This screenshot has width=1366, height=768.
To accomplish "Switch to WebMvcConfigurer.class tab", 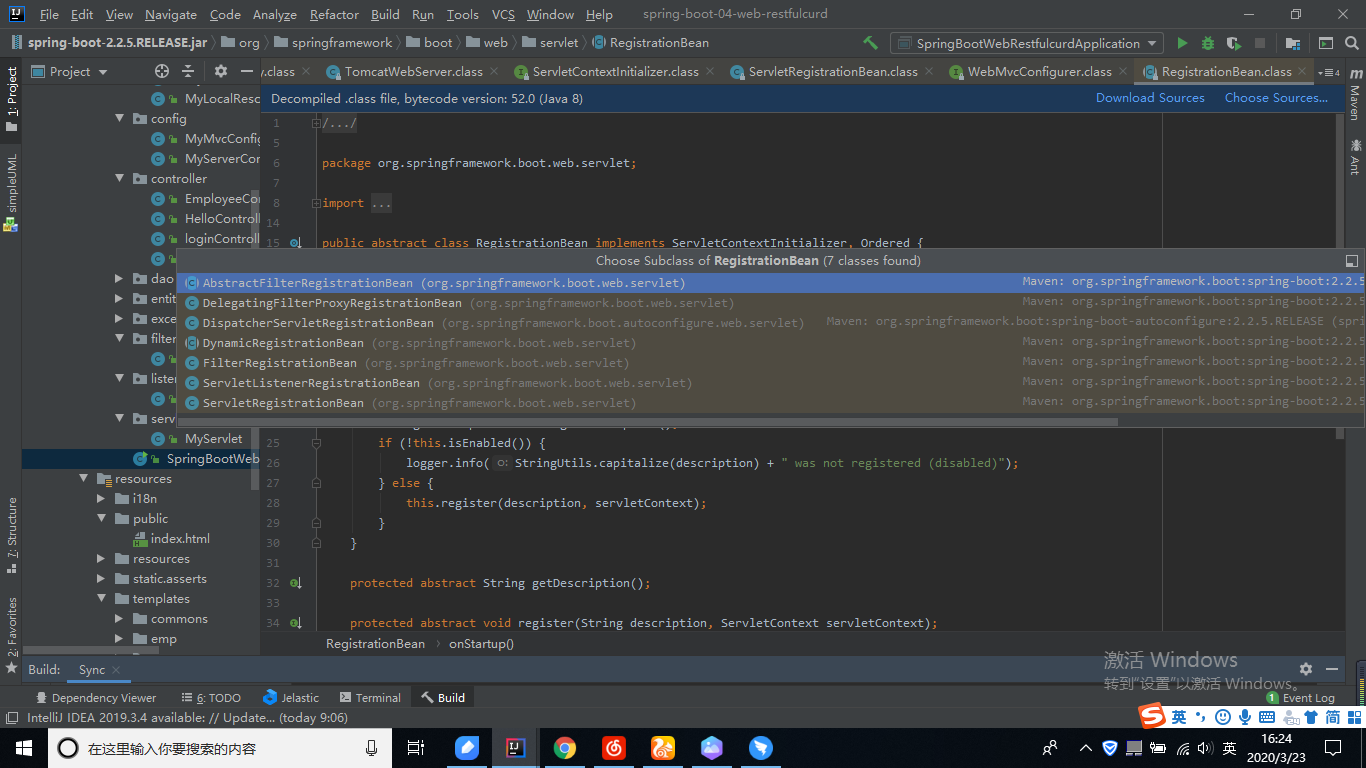I will point(1039,72).
